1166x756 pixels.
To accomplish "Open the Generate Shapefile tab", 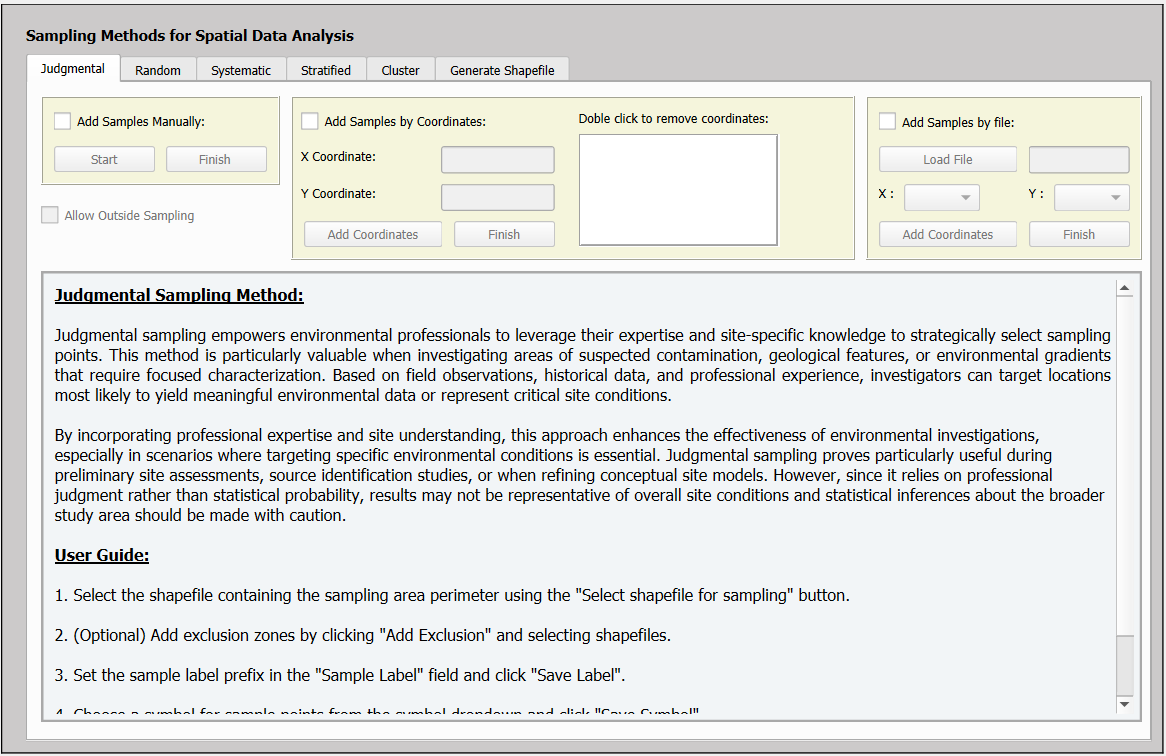I will pyautogui.click(x=502, y=70).
